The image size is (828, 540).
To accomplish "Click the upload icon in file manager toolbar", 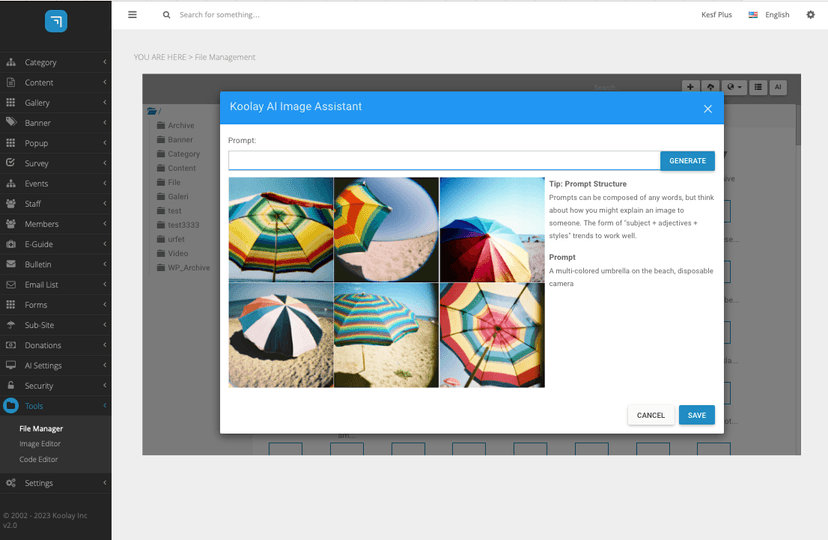I will tap(710, 87).
